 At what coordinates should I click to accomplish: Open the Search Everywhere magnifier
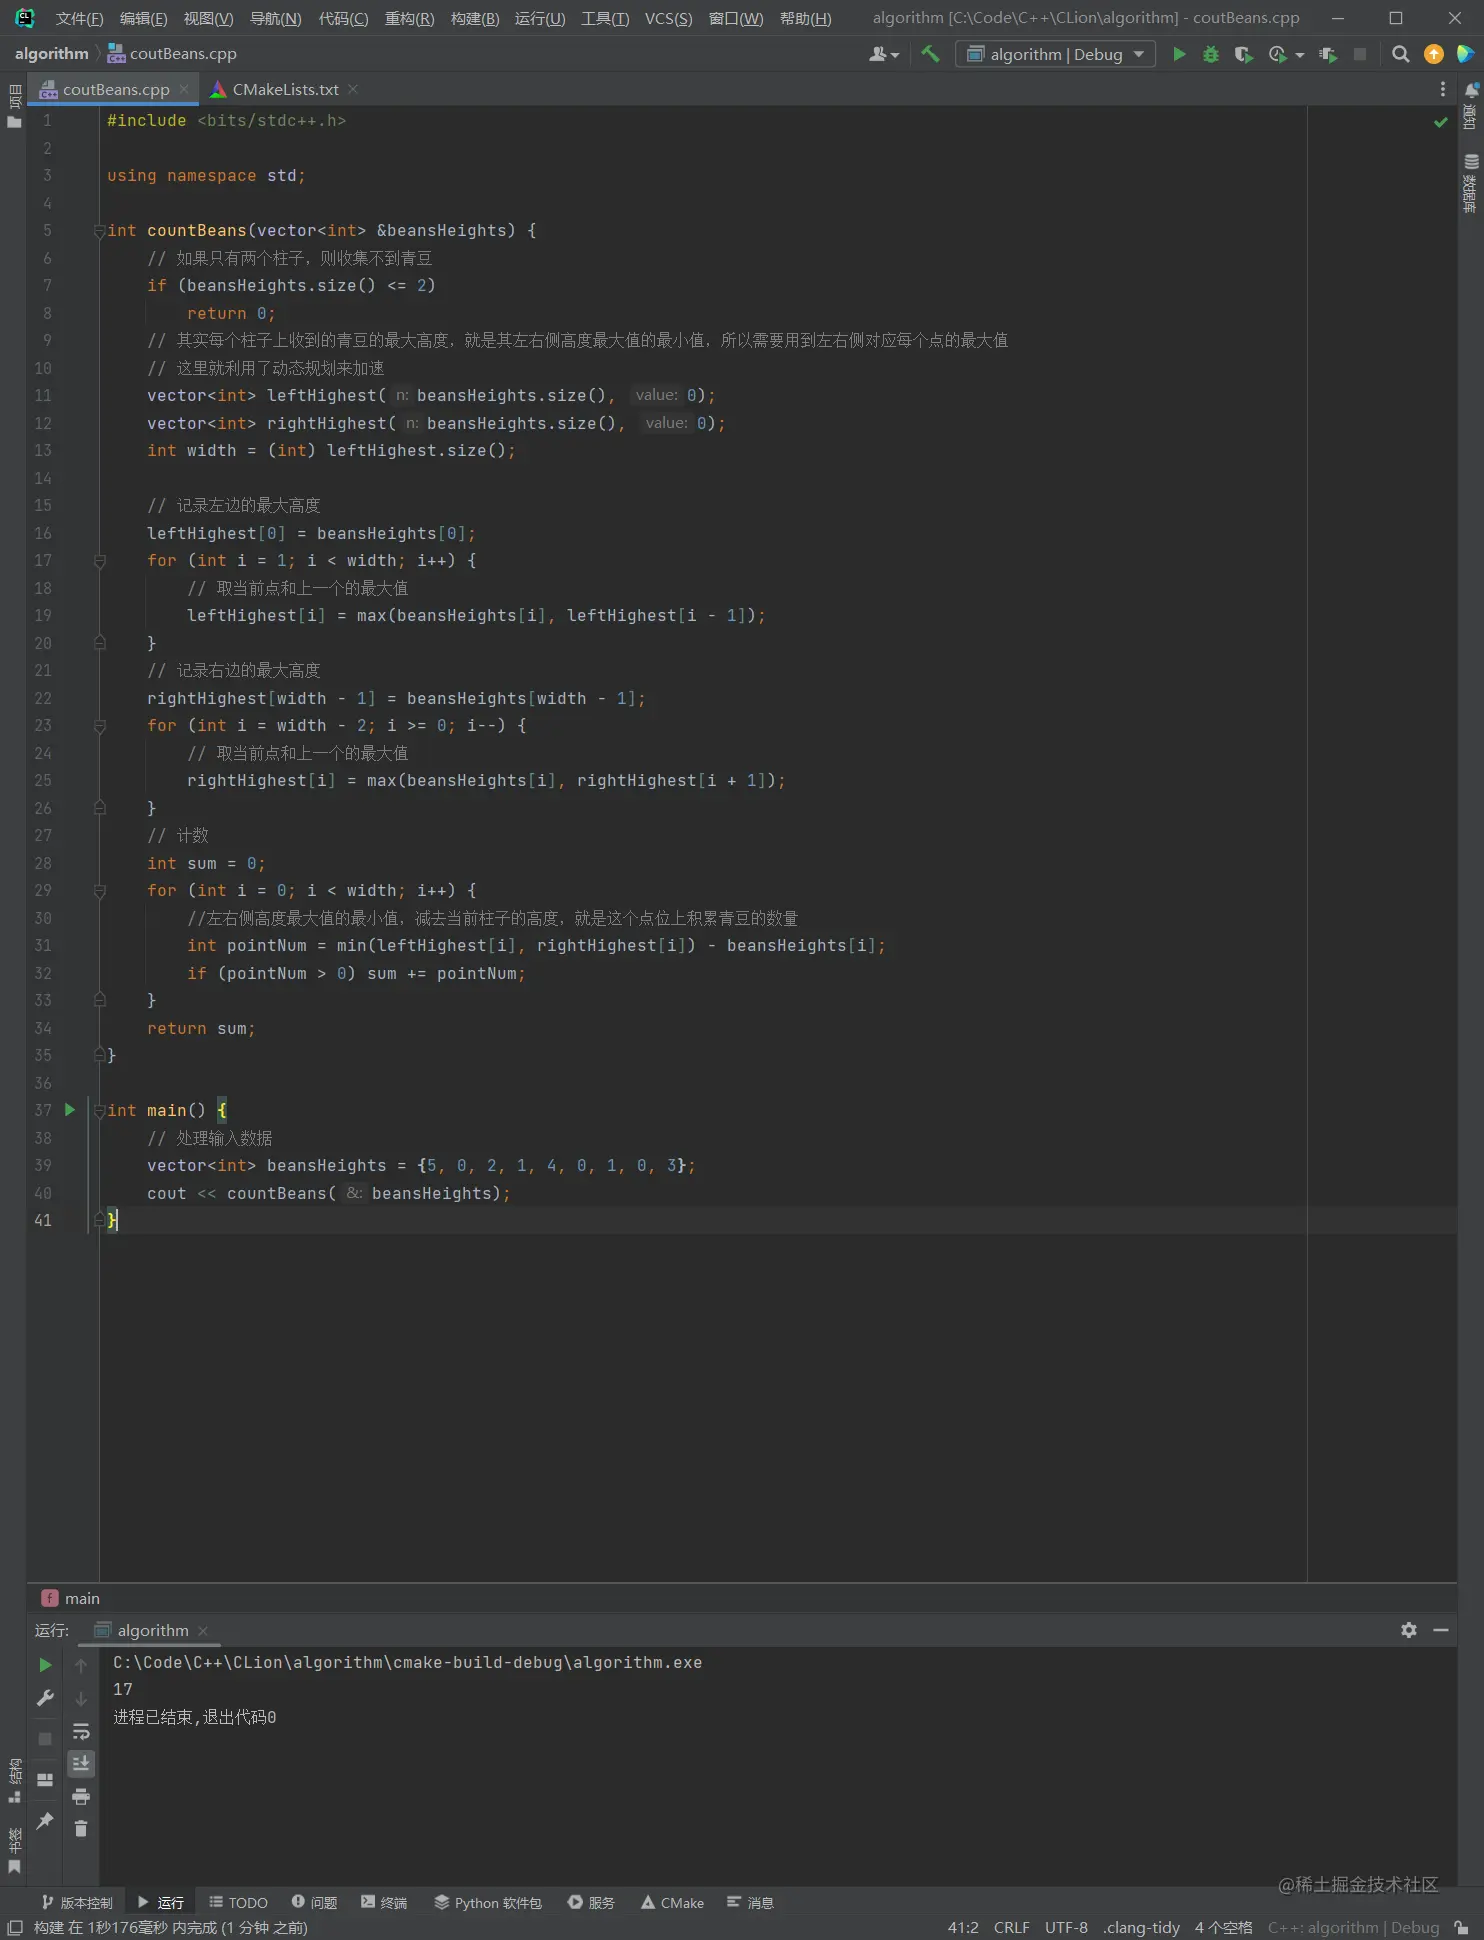point(1401,54)
